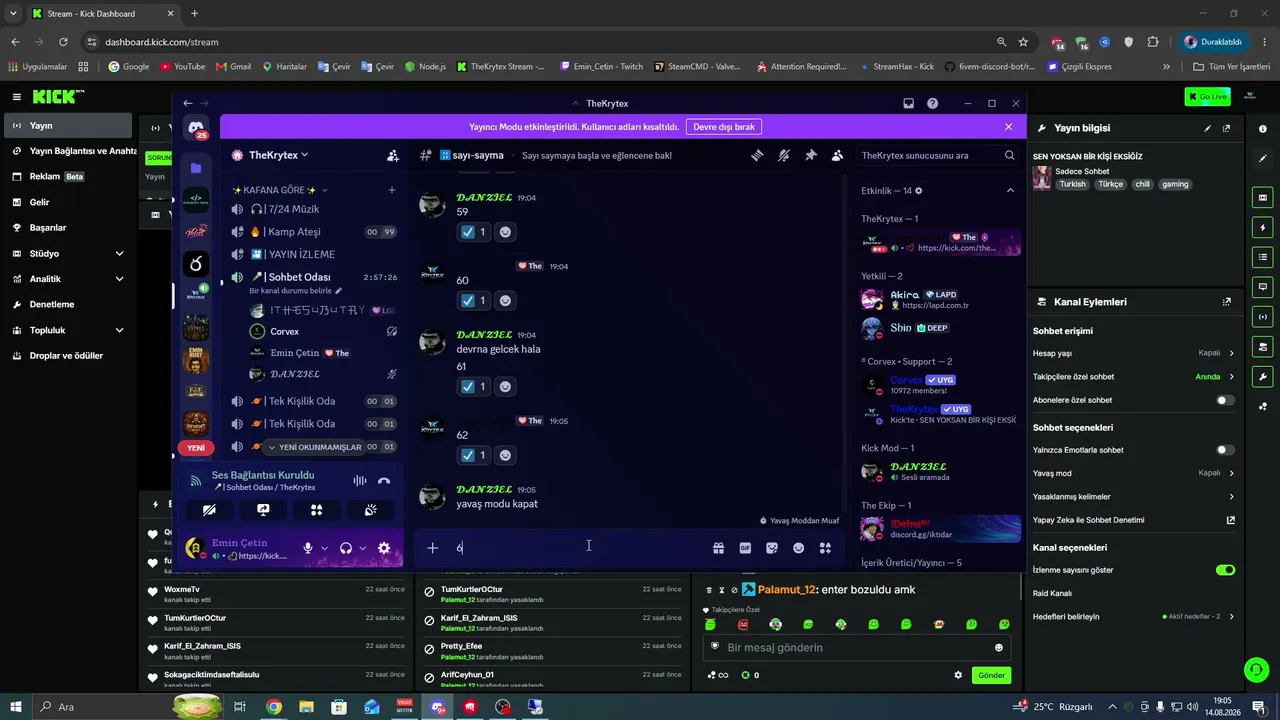Toggle Abonelere özel sohbet switch
The height and width of the screenshot is (720, 1280).
click(x=1225, y=400)
